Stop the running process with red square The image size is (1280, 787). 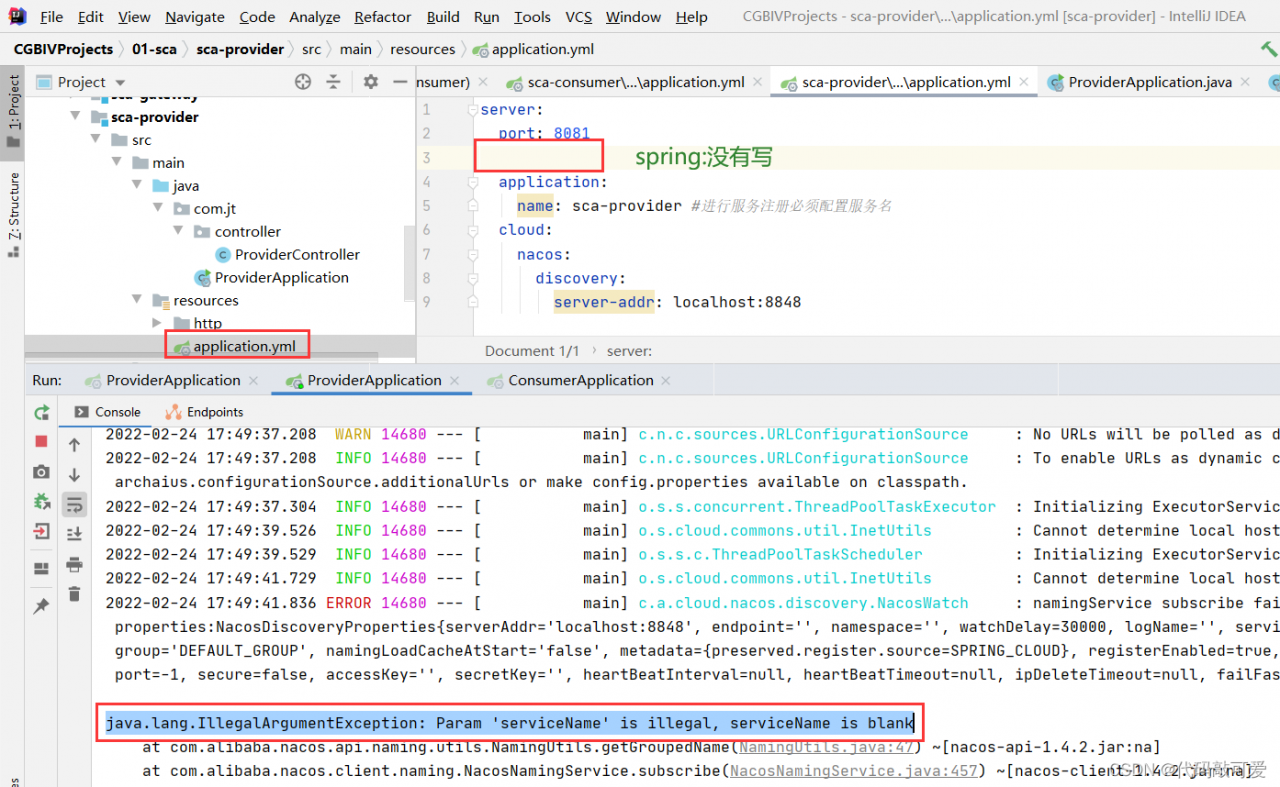pyautogui.click(x=41, y=441)
